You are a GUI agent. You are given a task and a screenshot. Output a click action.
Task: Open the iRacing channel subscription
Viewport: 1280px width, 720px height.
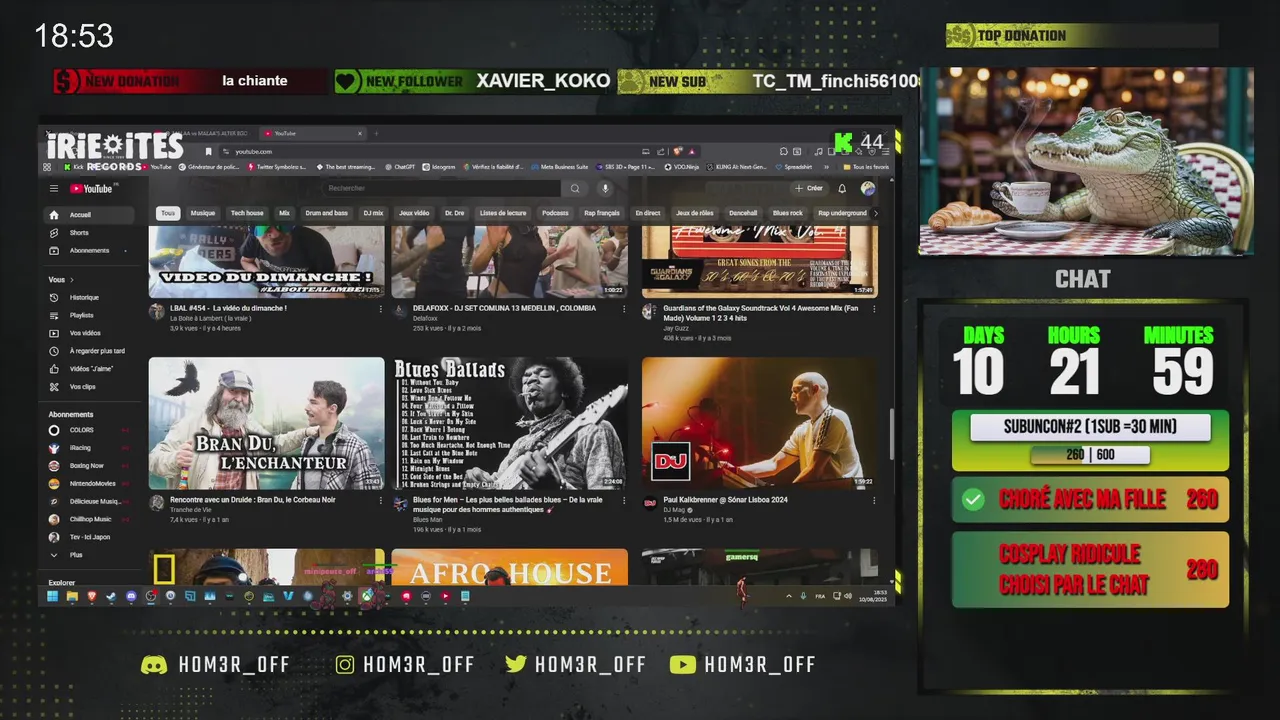tap(90, 448)
